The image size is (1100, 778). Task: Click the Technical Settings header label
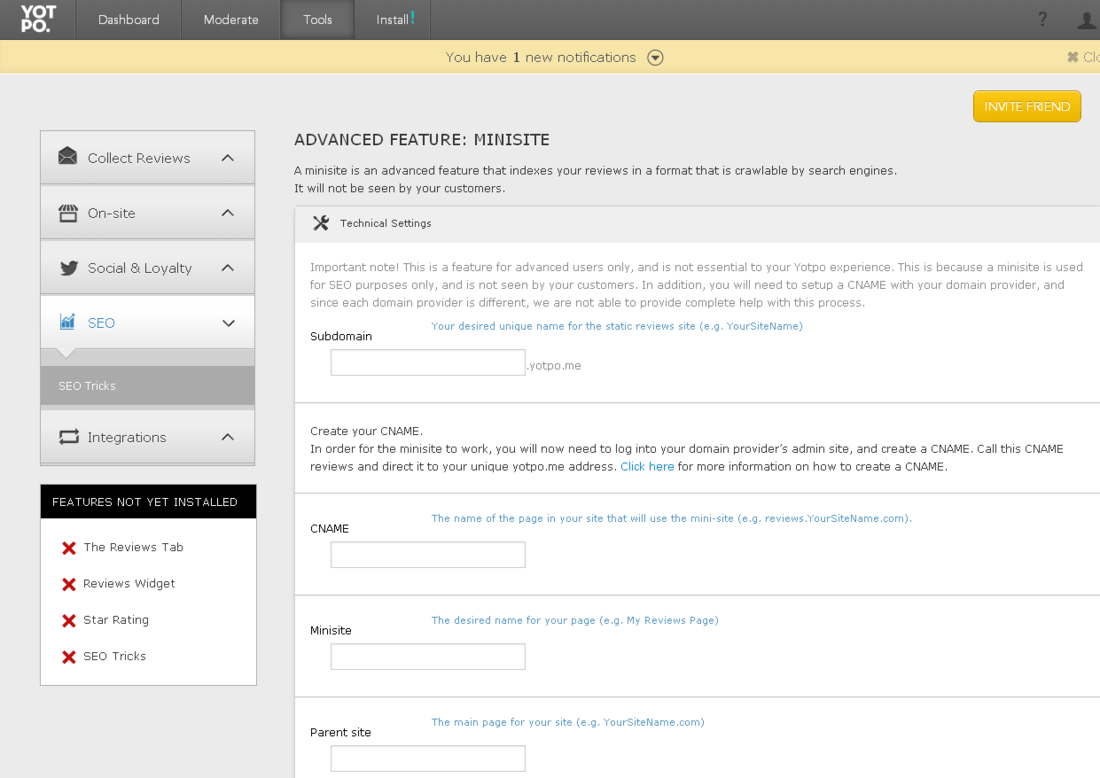coord(386,223)
